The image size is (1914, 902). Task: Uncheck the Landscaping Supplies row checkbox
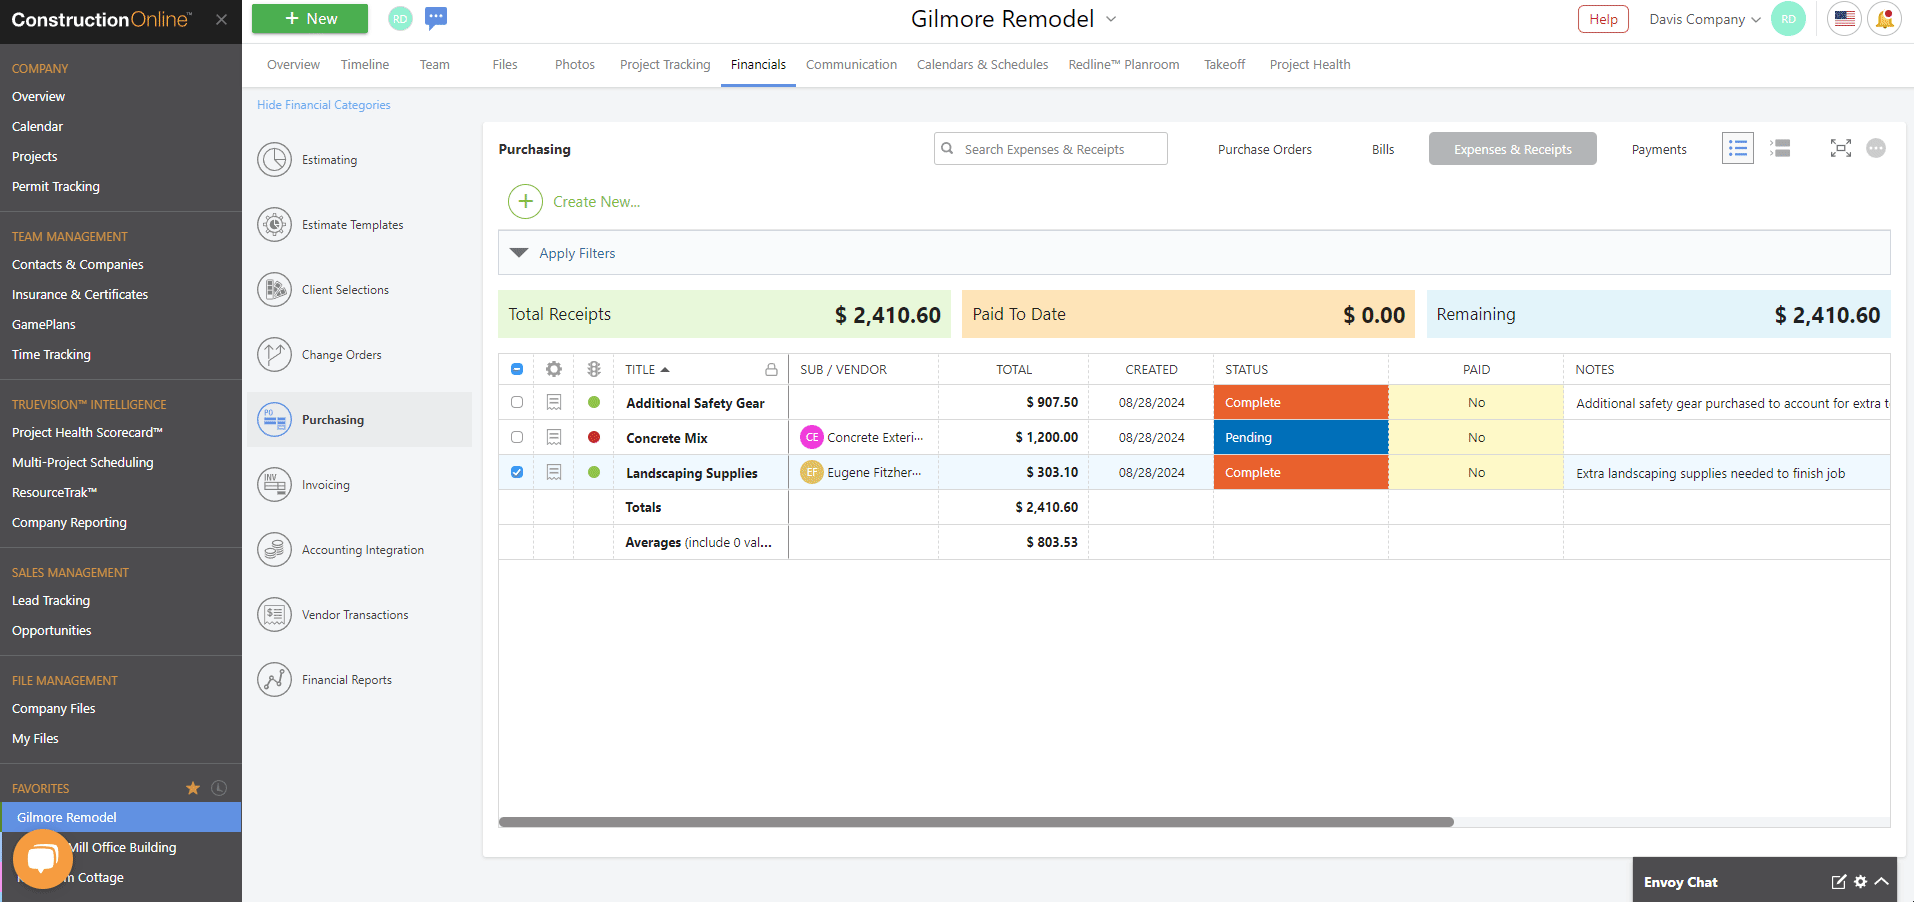pyautogui.click(x=517, y=472)
